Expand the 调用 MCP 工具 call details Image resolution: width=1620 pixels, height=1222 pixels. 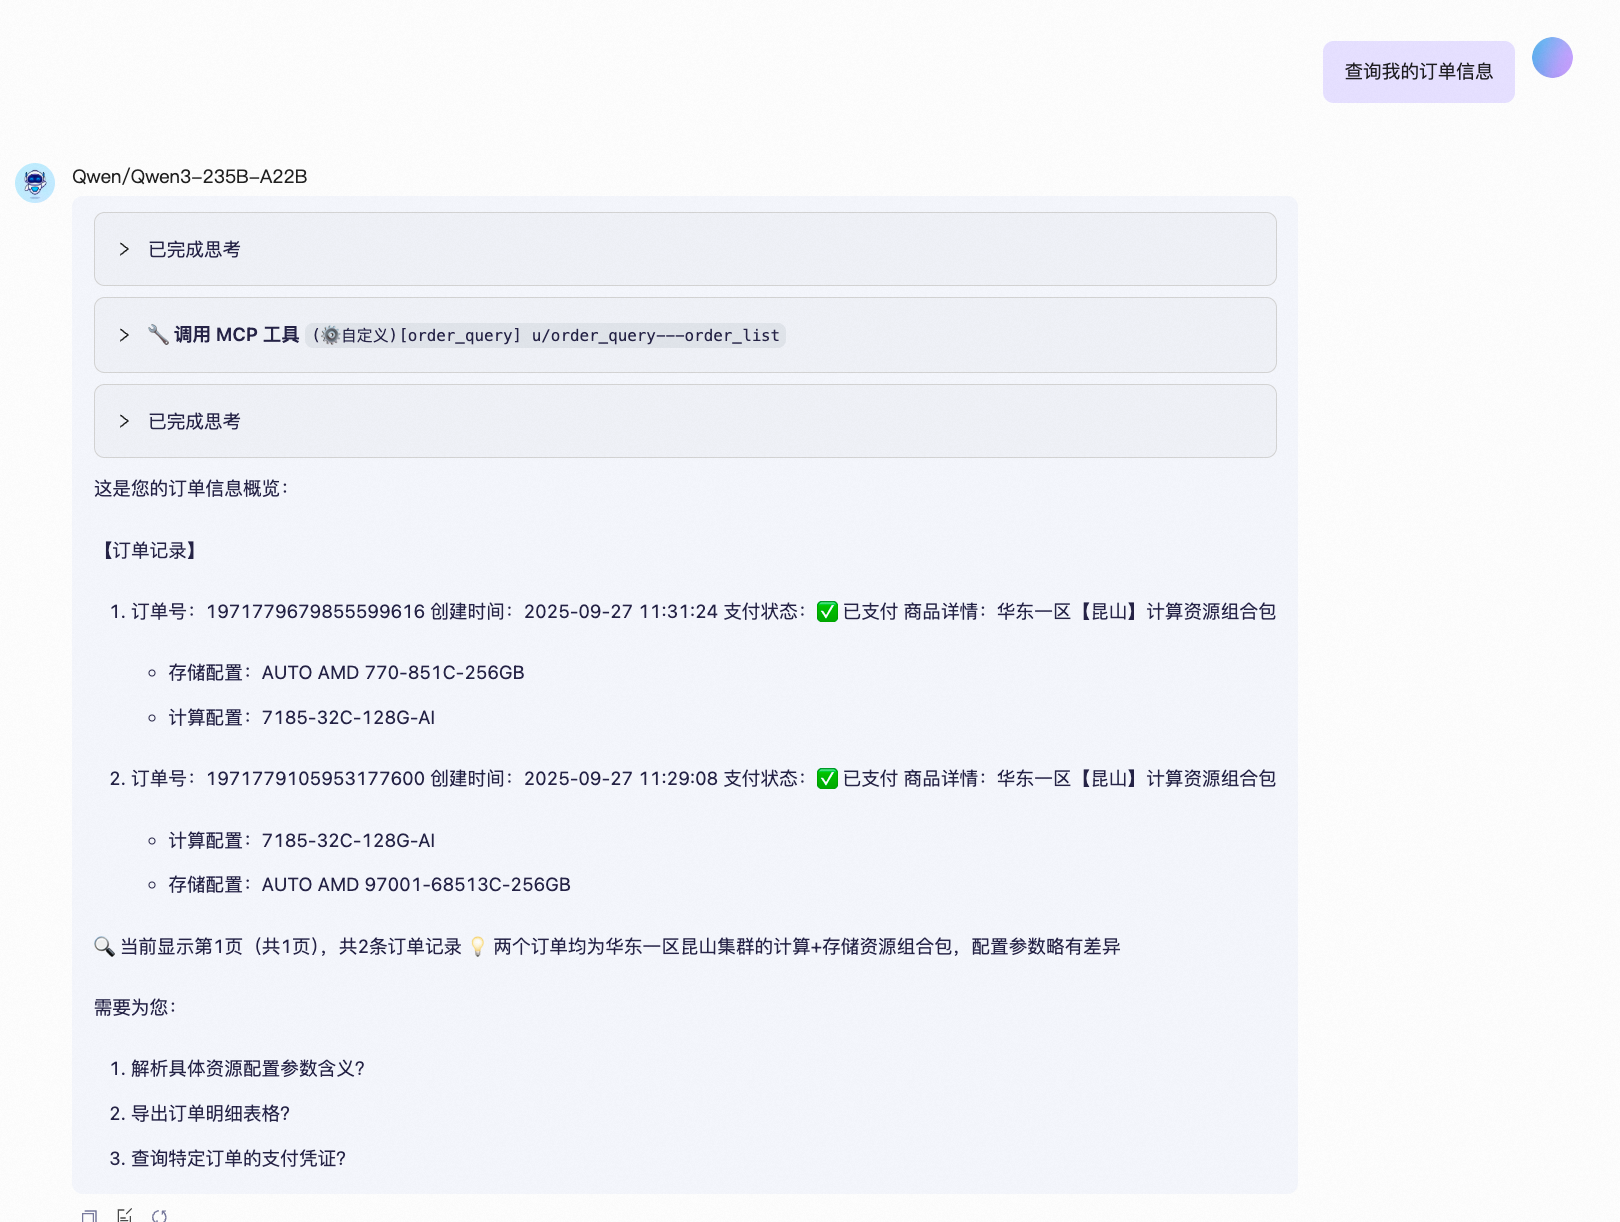(124, 335)
